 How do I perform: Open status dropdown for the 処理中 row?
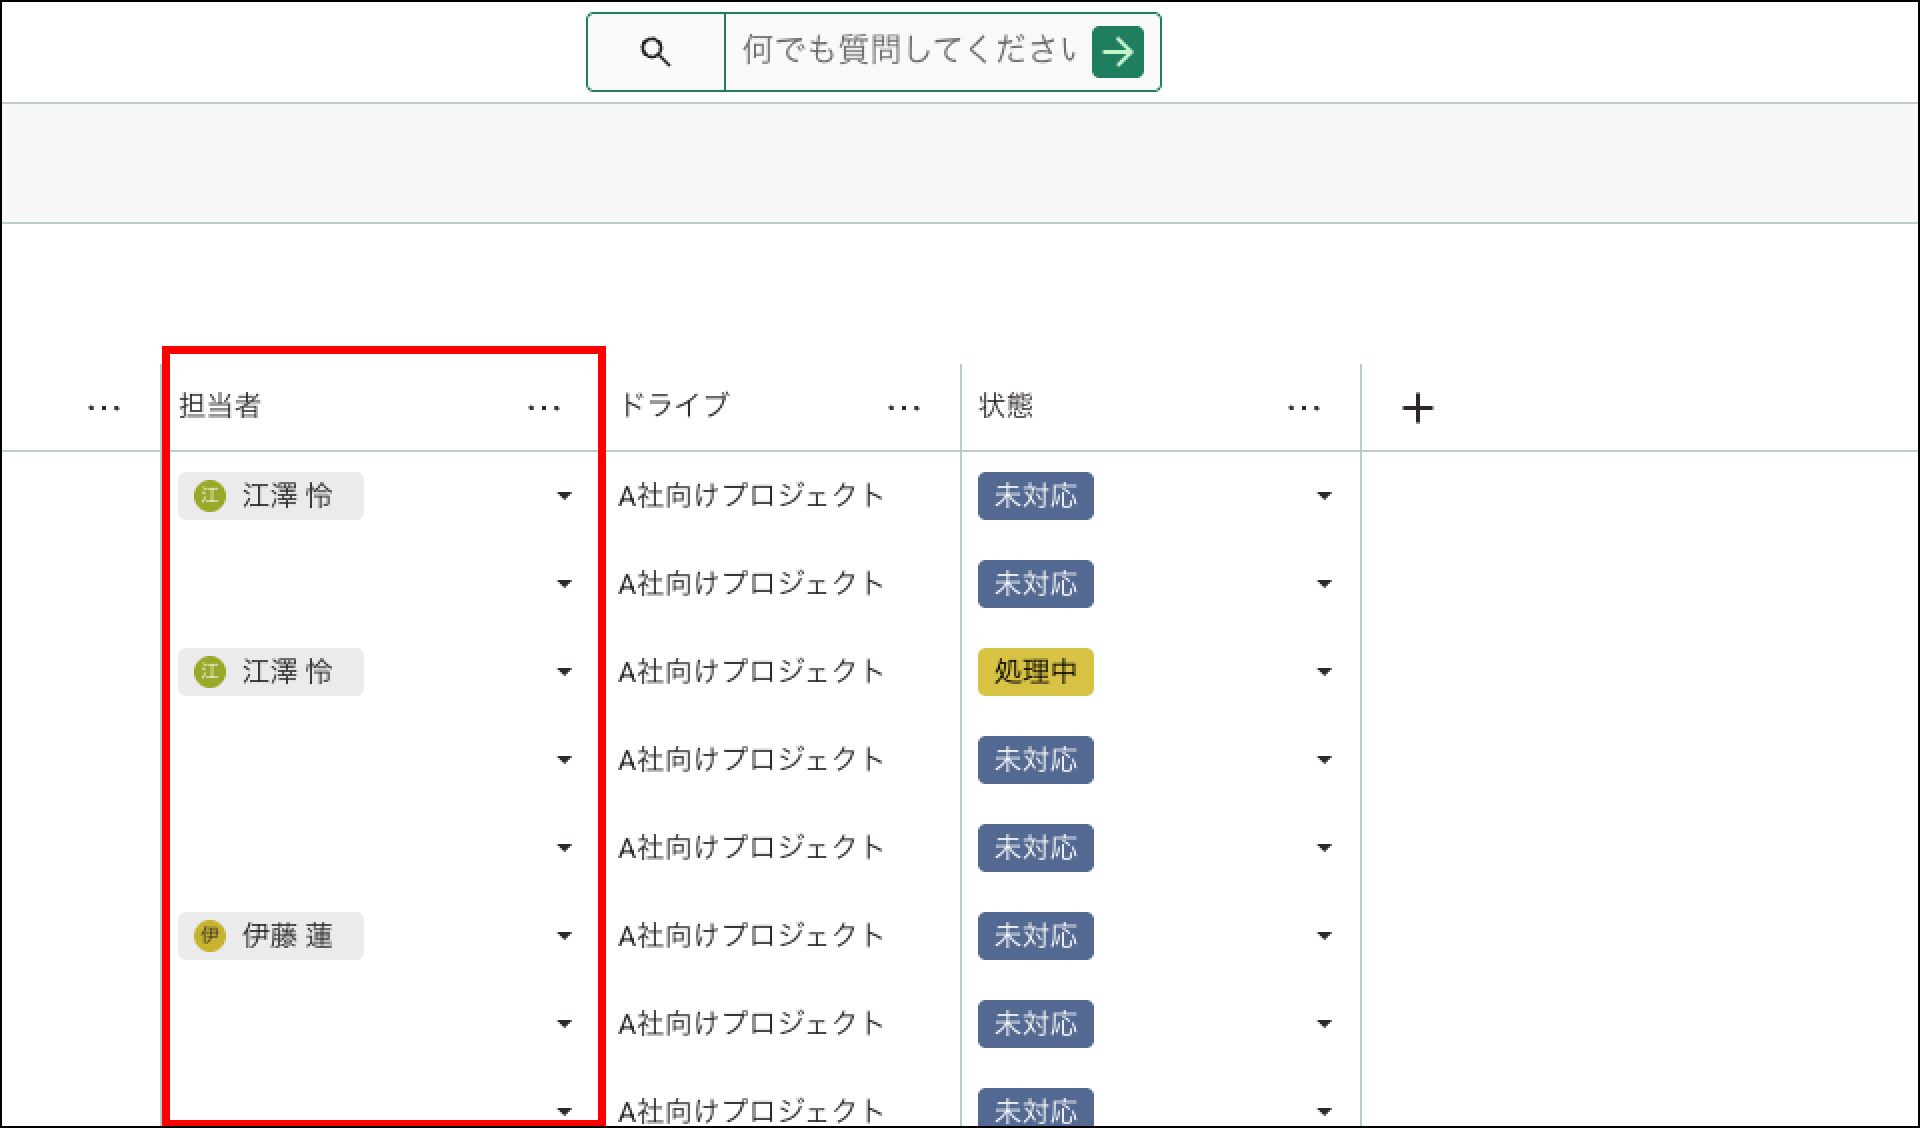click(x=1324, y=672)
